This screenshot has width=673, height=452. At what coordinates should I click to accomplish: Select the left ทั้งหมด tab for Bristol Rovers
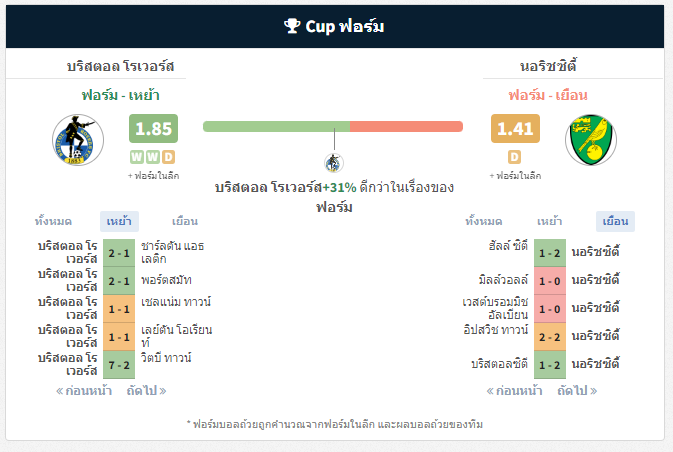click(x=53, y=221)
